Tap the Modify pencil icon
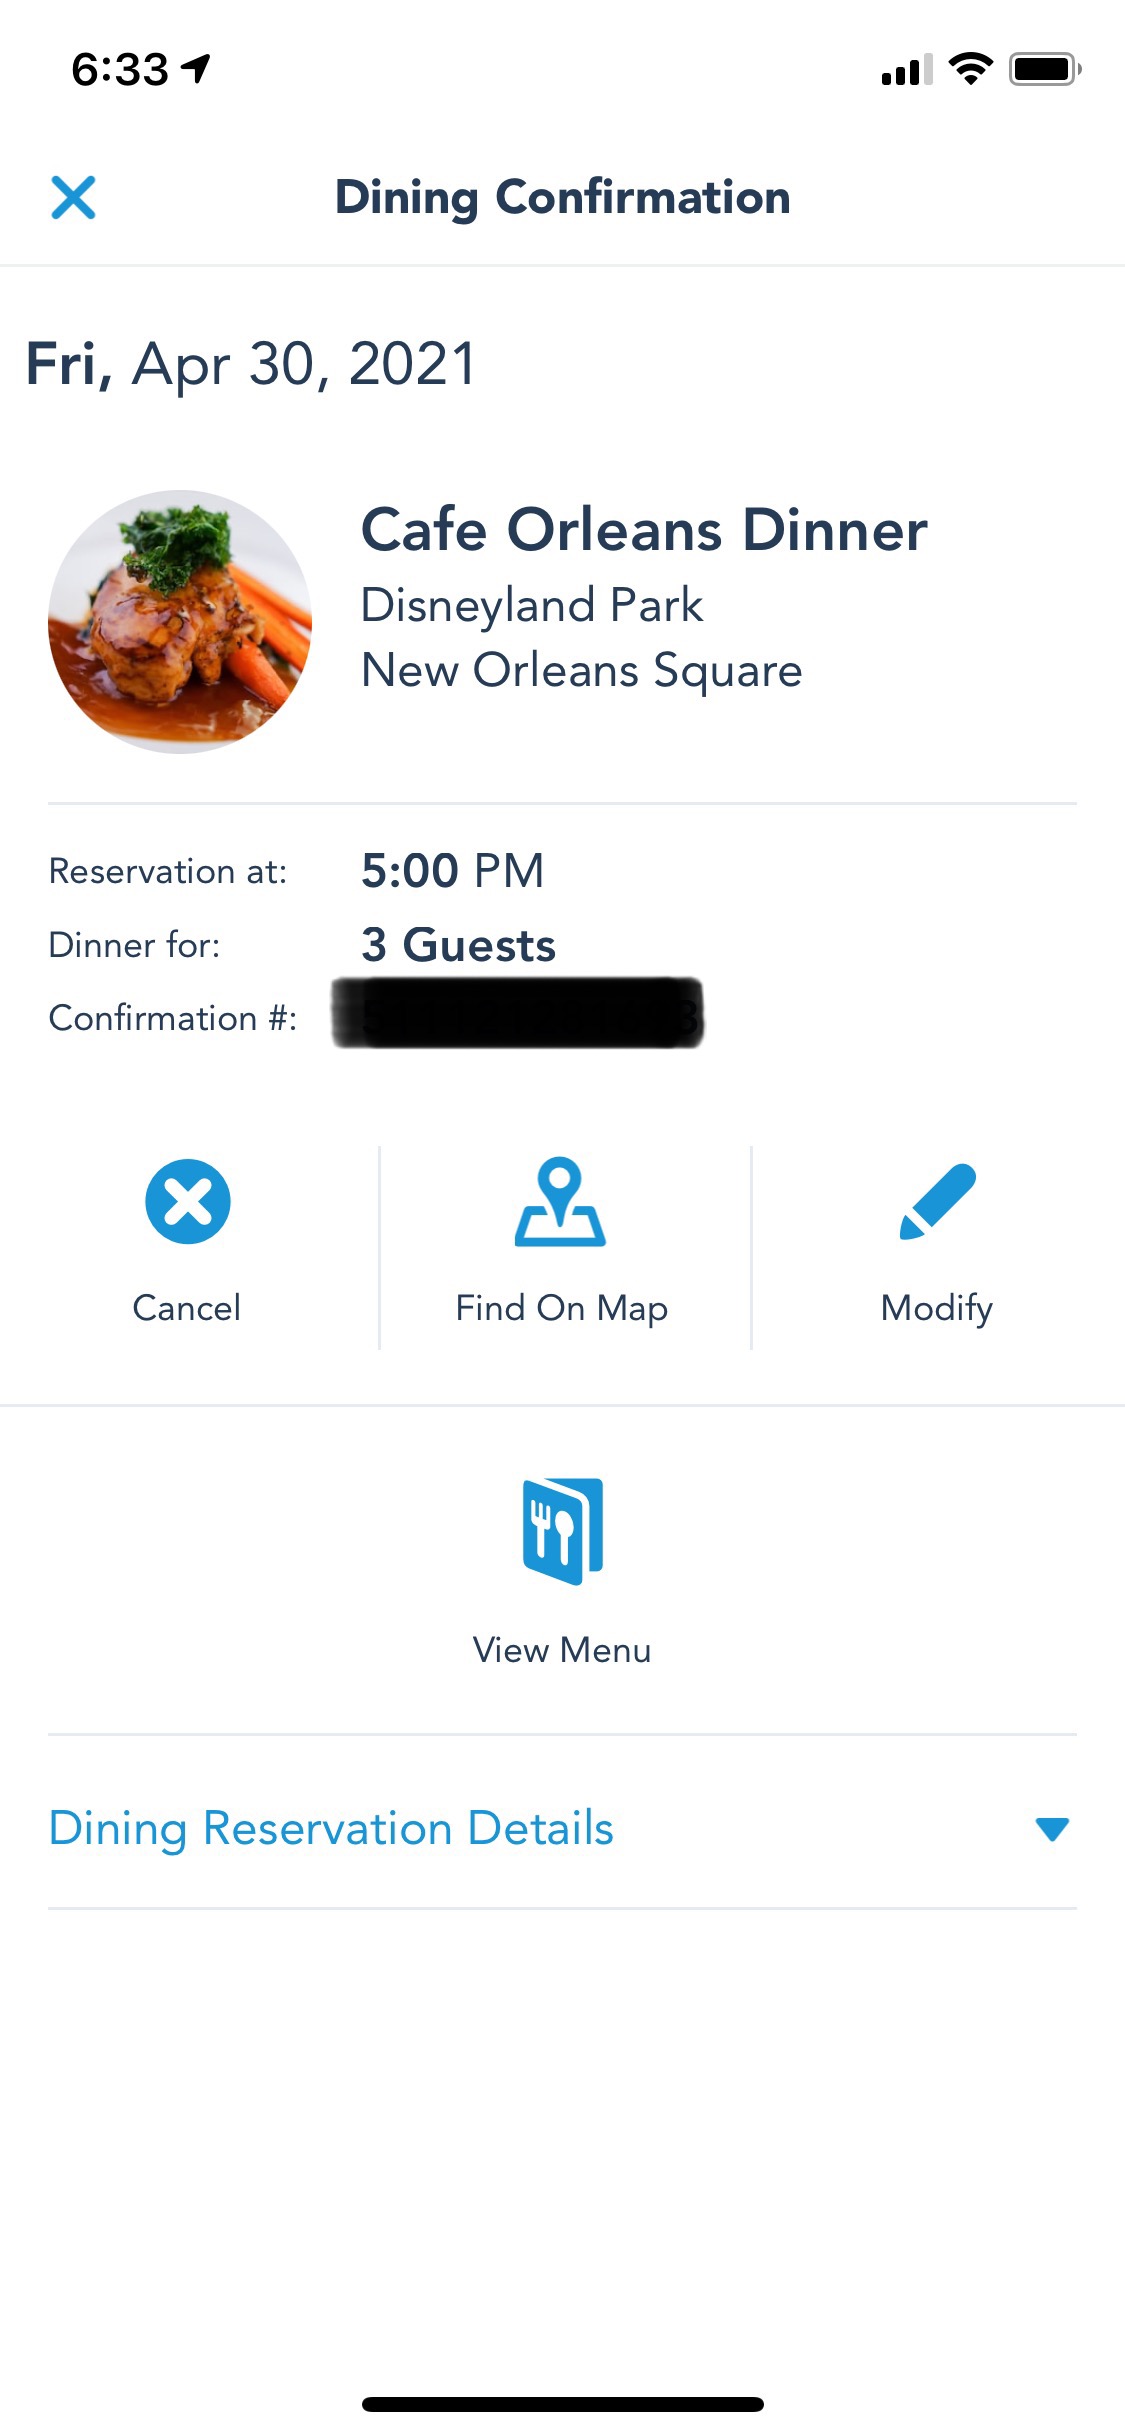Screen dimensions: 1125x2436 point(938,1201)
